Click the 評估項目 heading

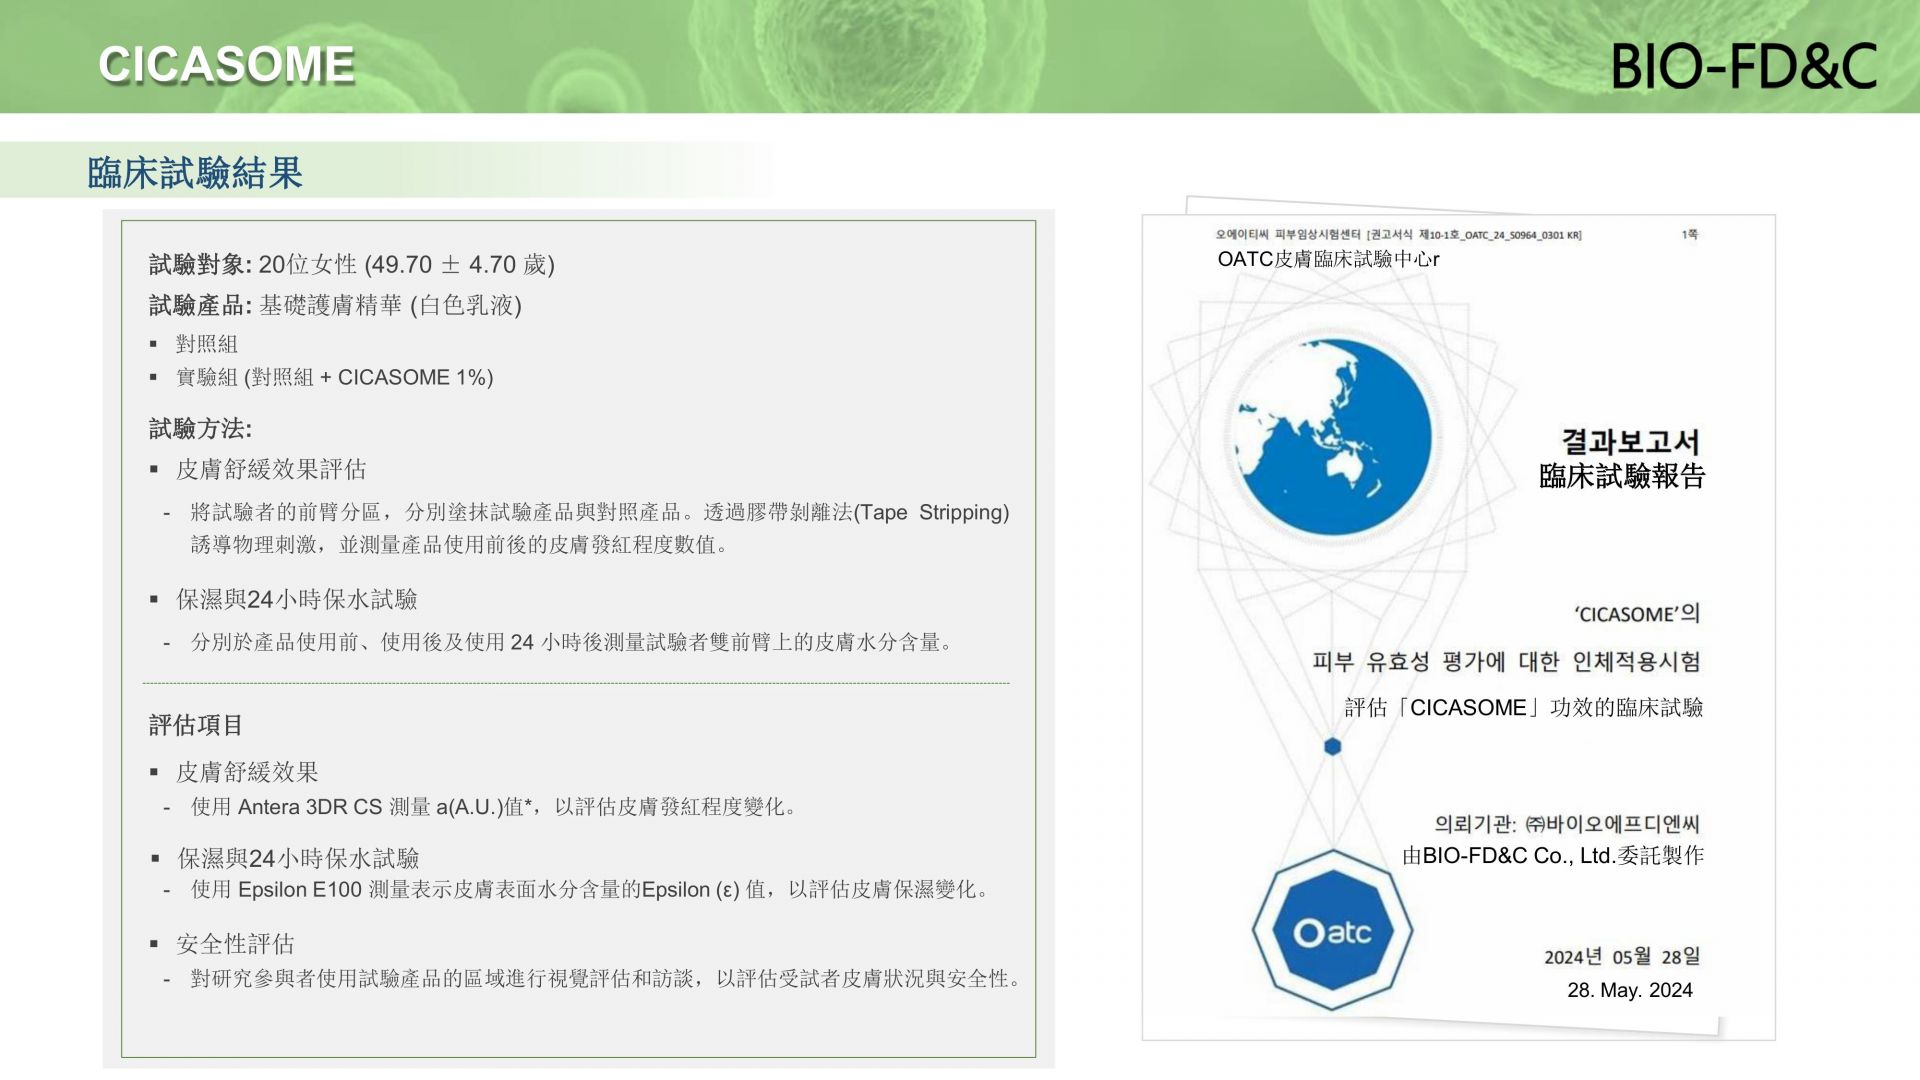(195, 725)
